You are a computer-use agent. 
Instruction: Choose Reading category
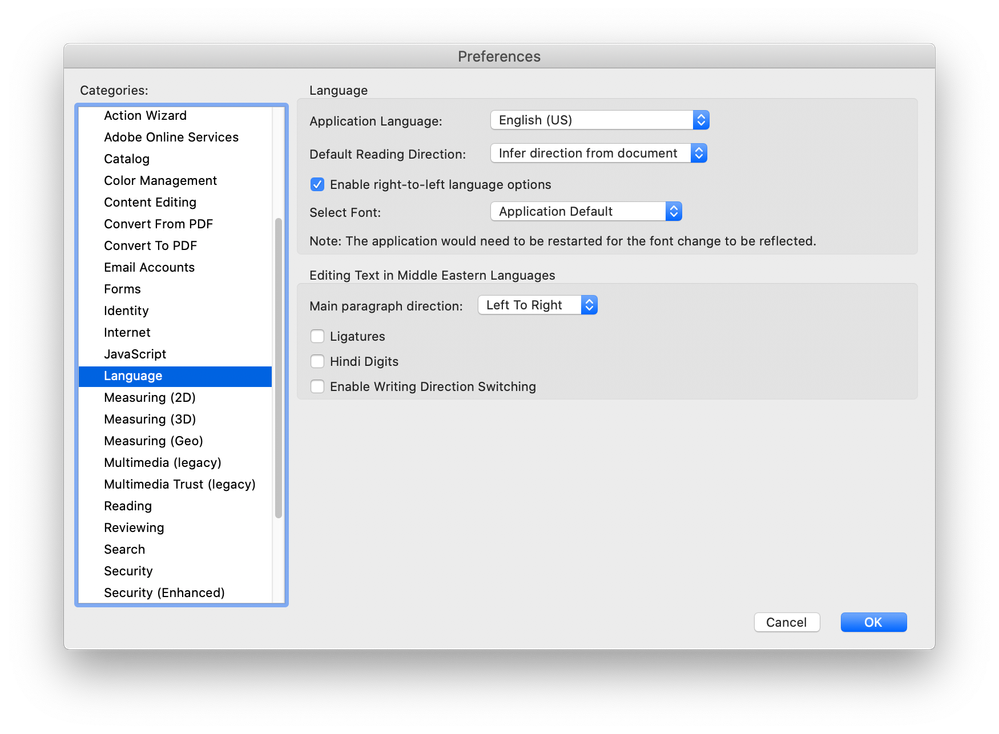[x=175, y=506]
